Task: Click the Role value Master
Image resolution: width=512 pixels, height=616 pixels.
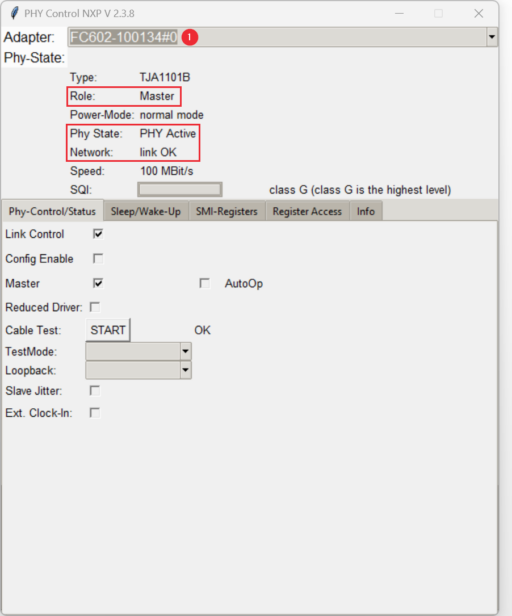Action: (x=157, y=96)
